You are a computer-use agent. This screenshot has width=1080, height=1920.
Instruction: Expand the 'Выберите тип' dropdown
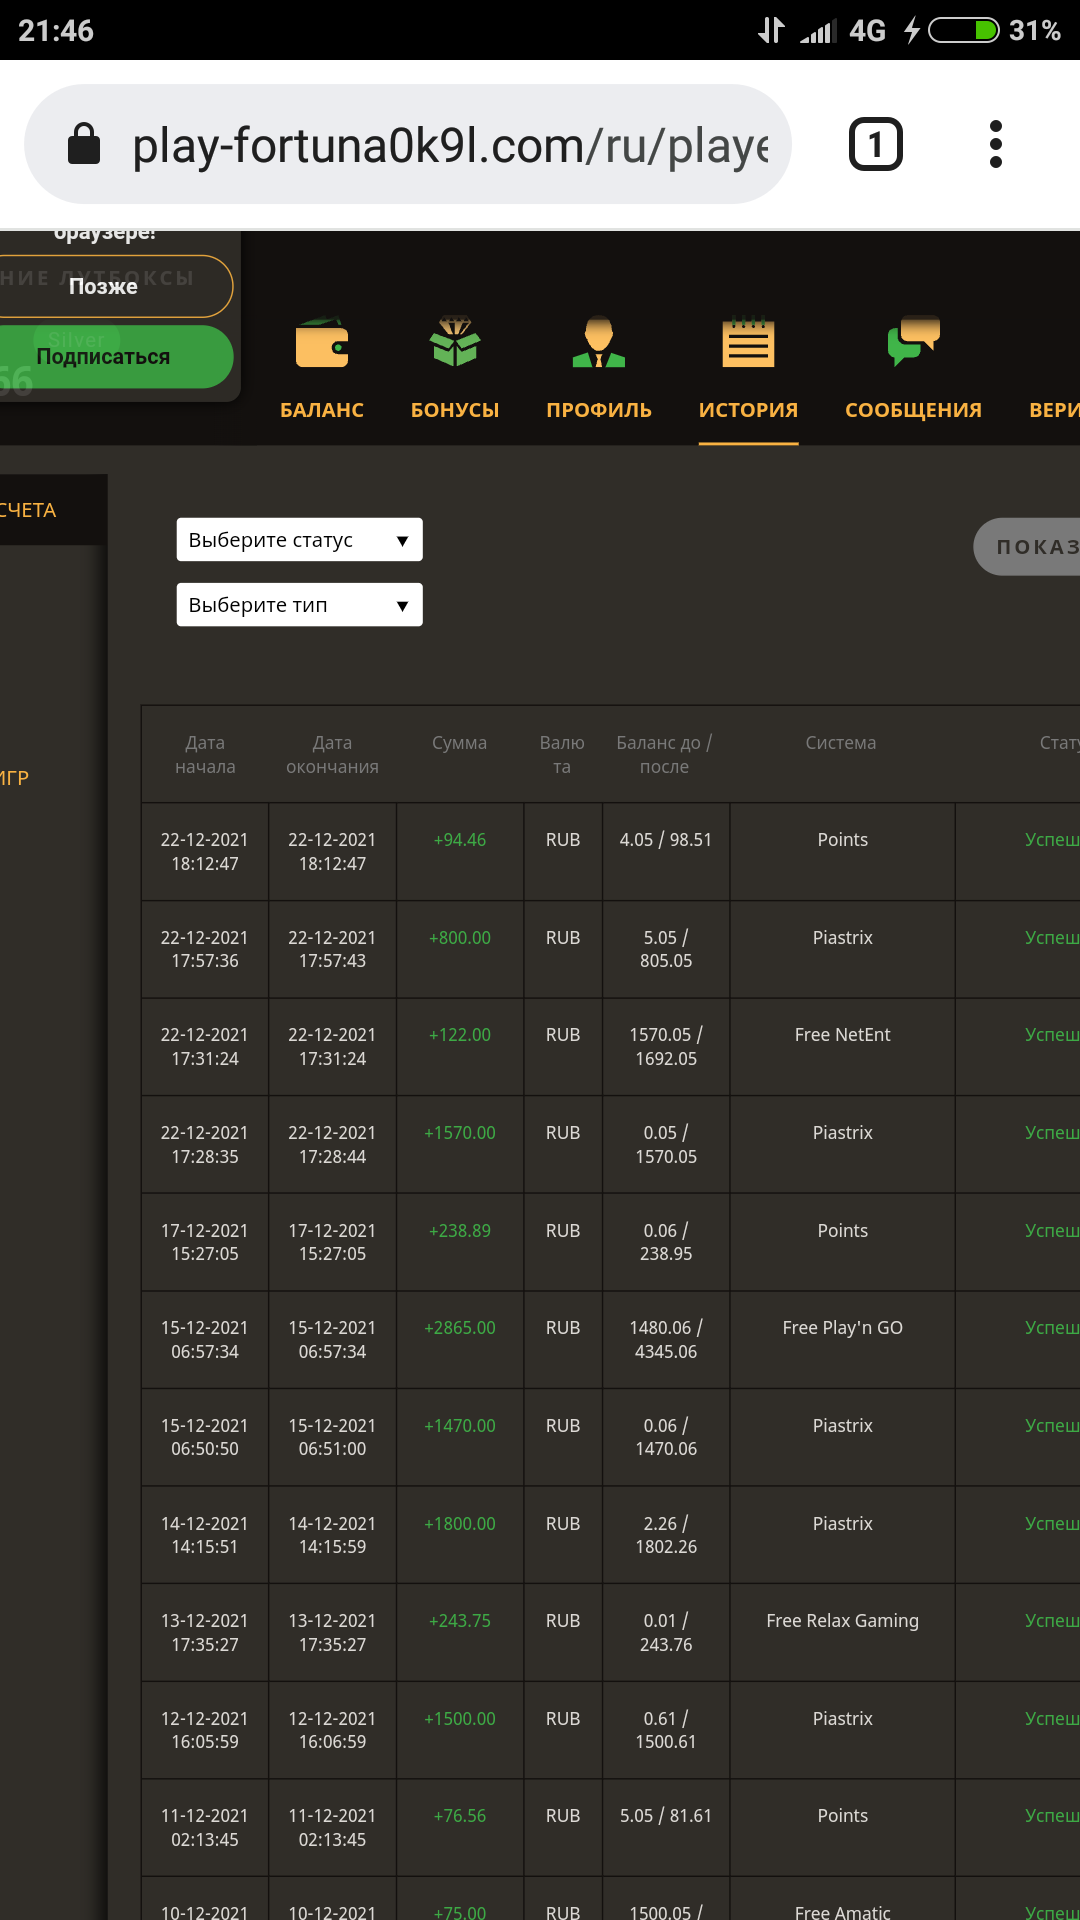299,605
